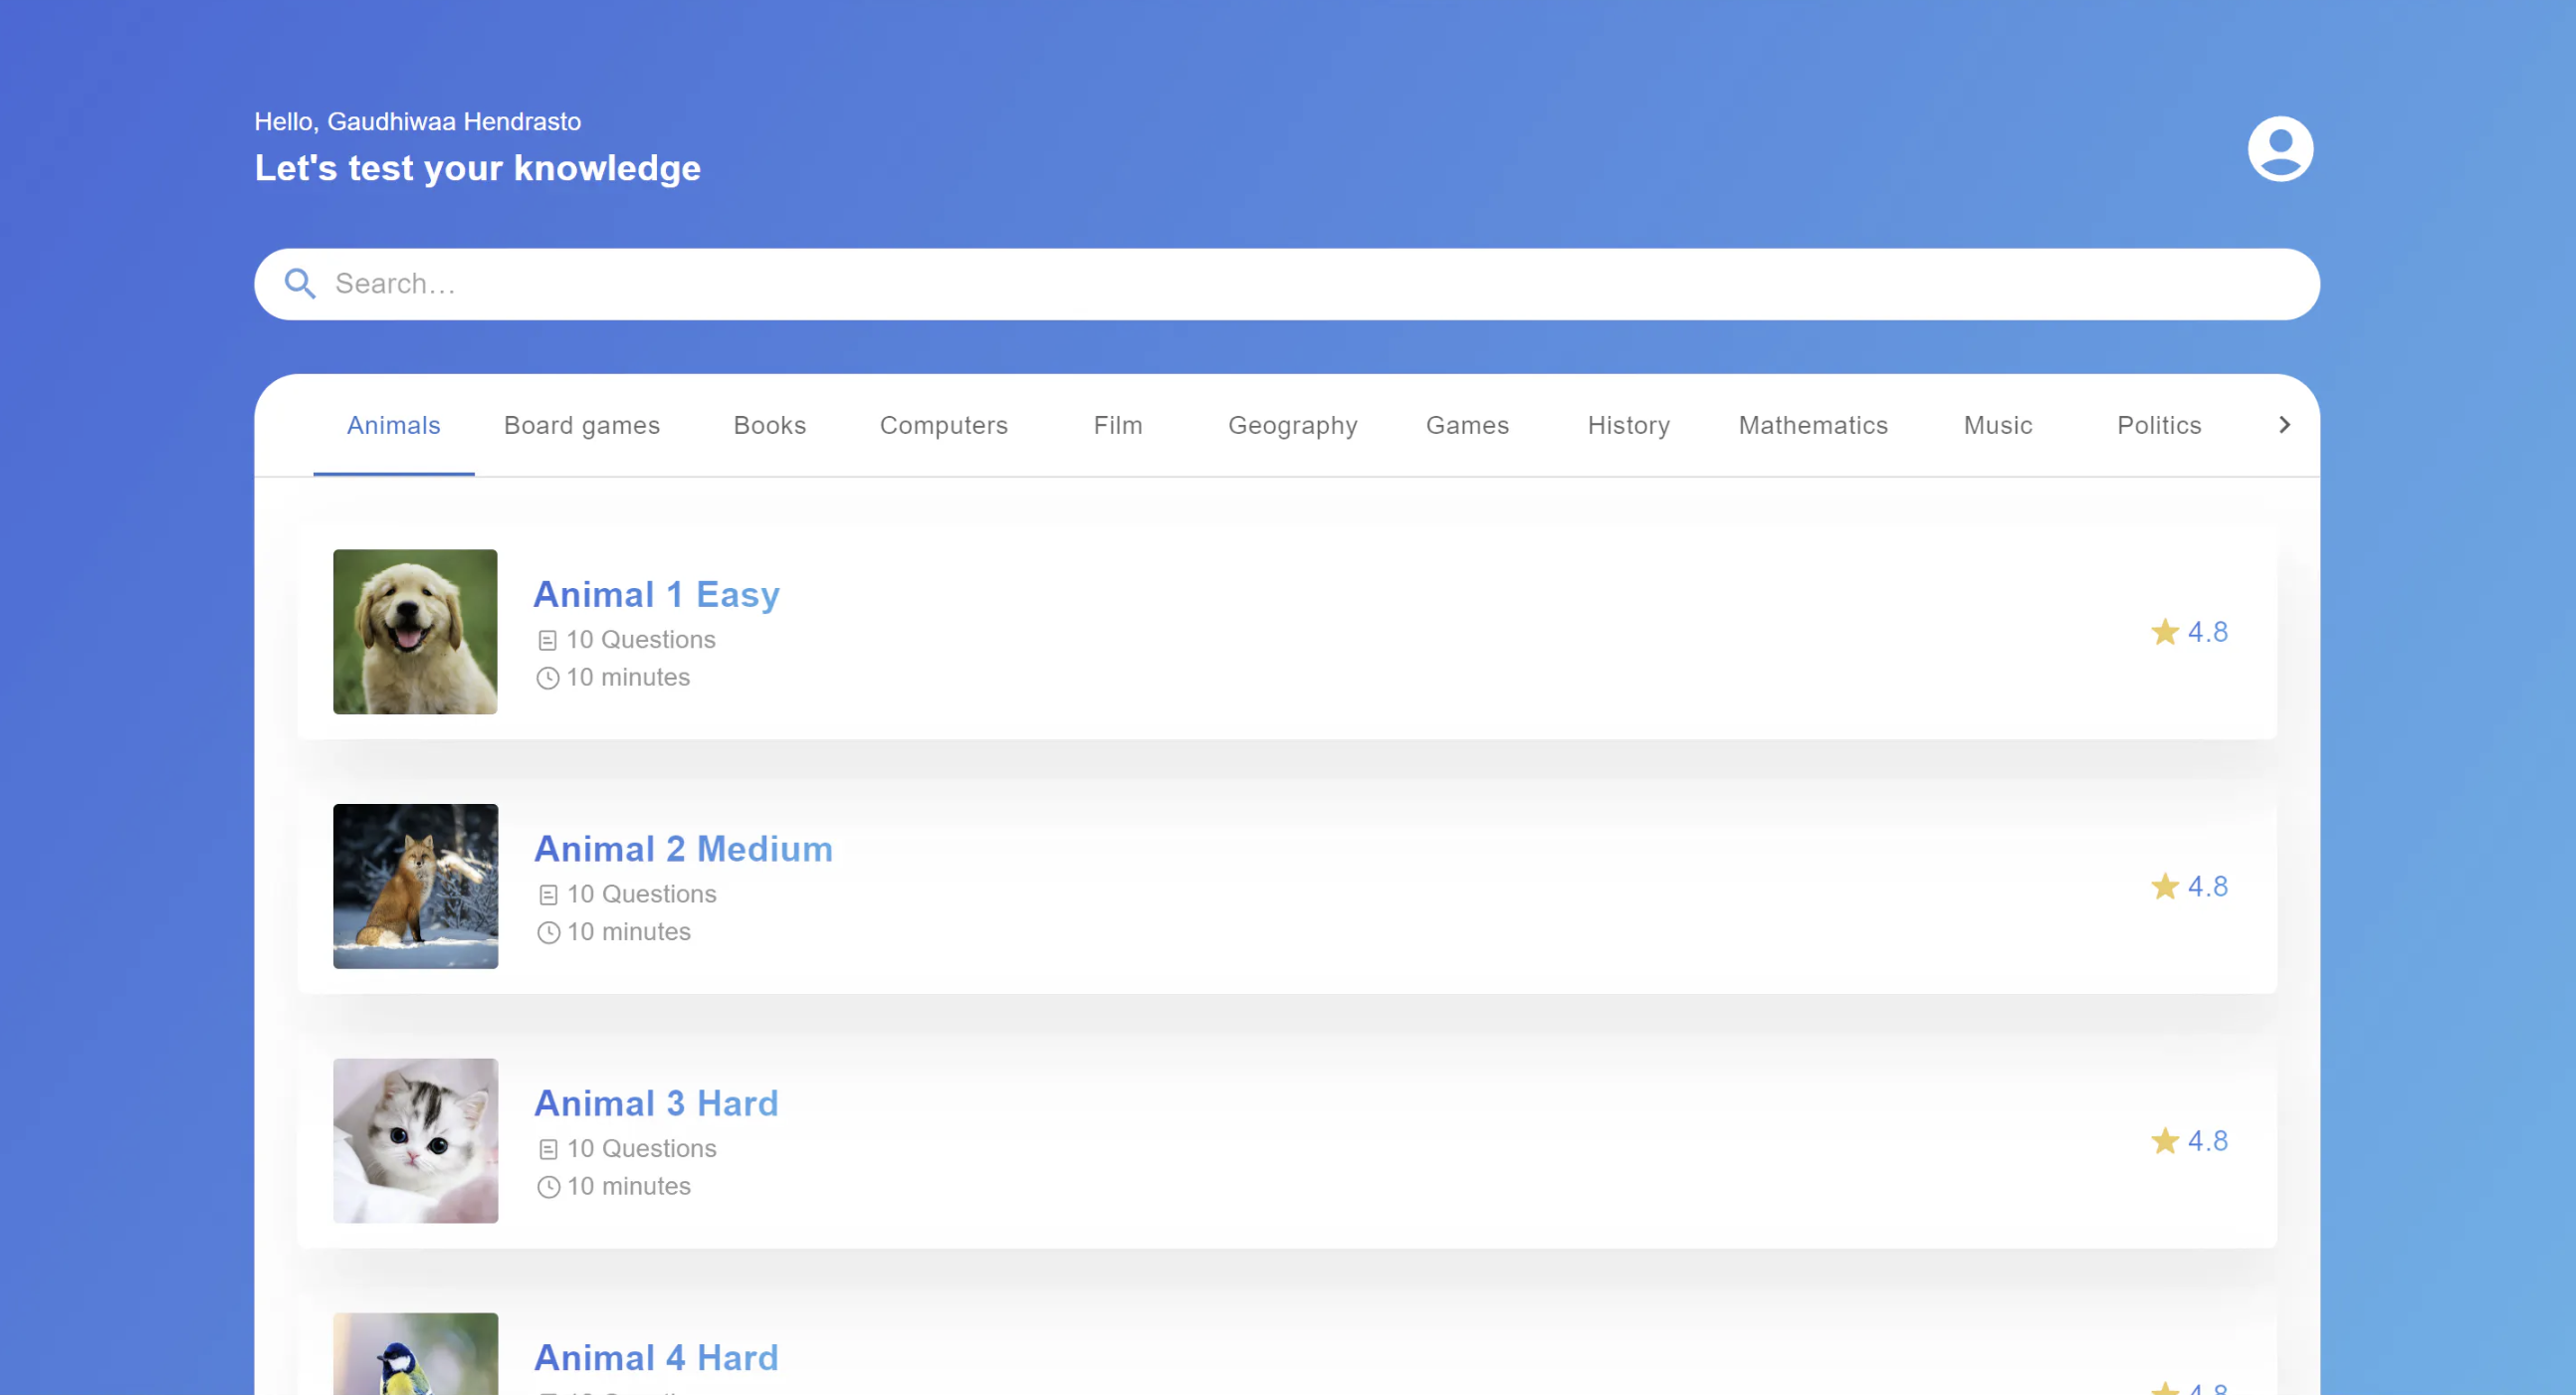Click the star icon on Animal 2 Medium

click(x=2165, y=887)
